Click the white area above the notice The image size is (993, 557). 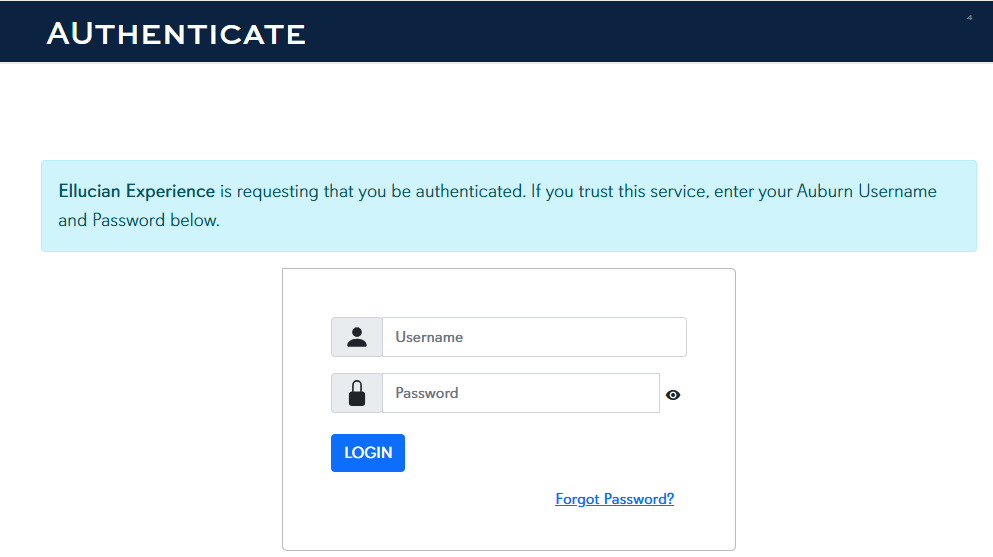click(x=500, y=110)
